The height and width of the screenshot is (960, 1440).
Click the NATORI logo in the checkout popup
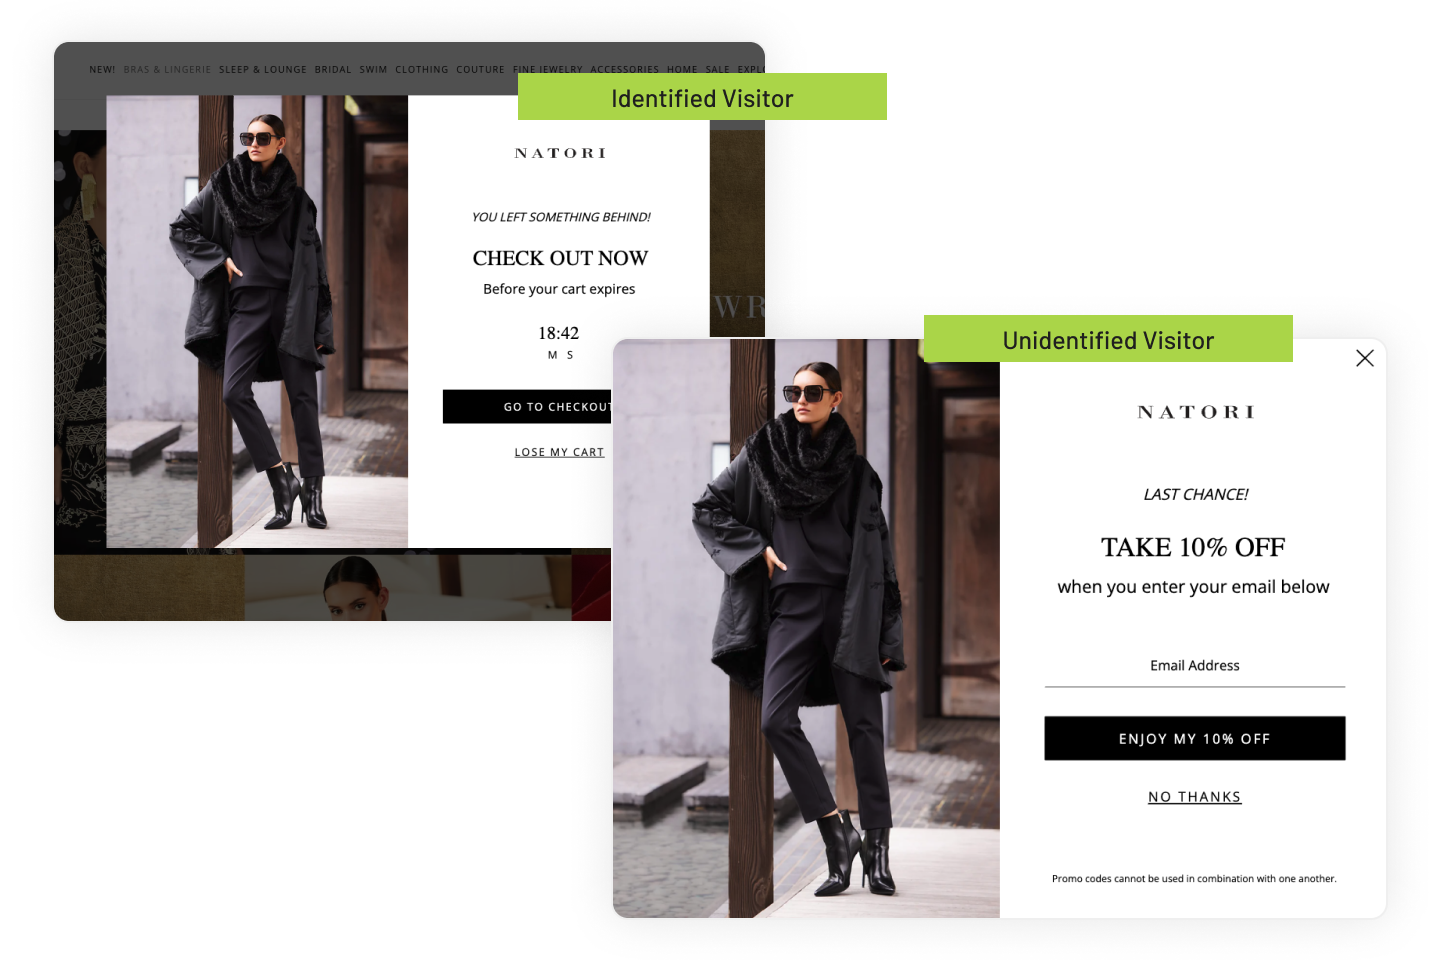560,153
